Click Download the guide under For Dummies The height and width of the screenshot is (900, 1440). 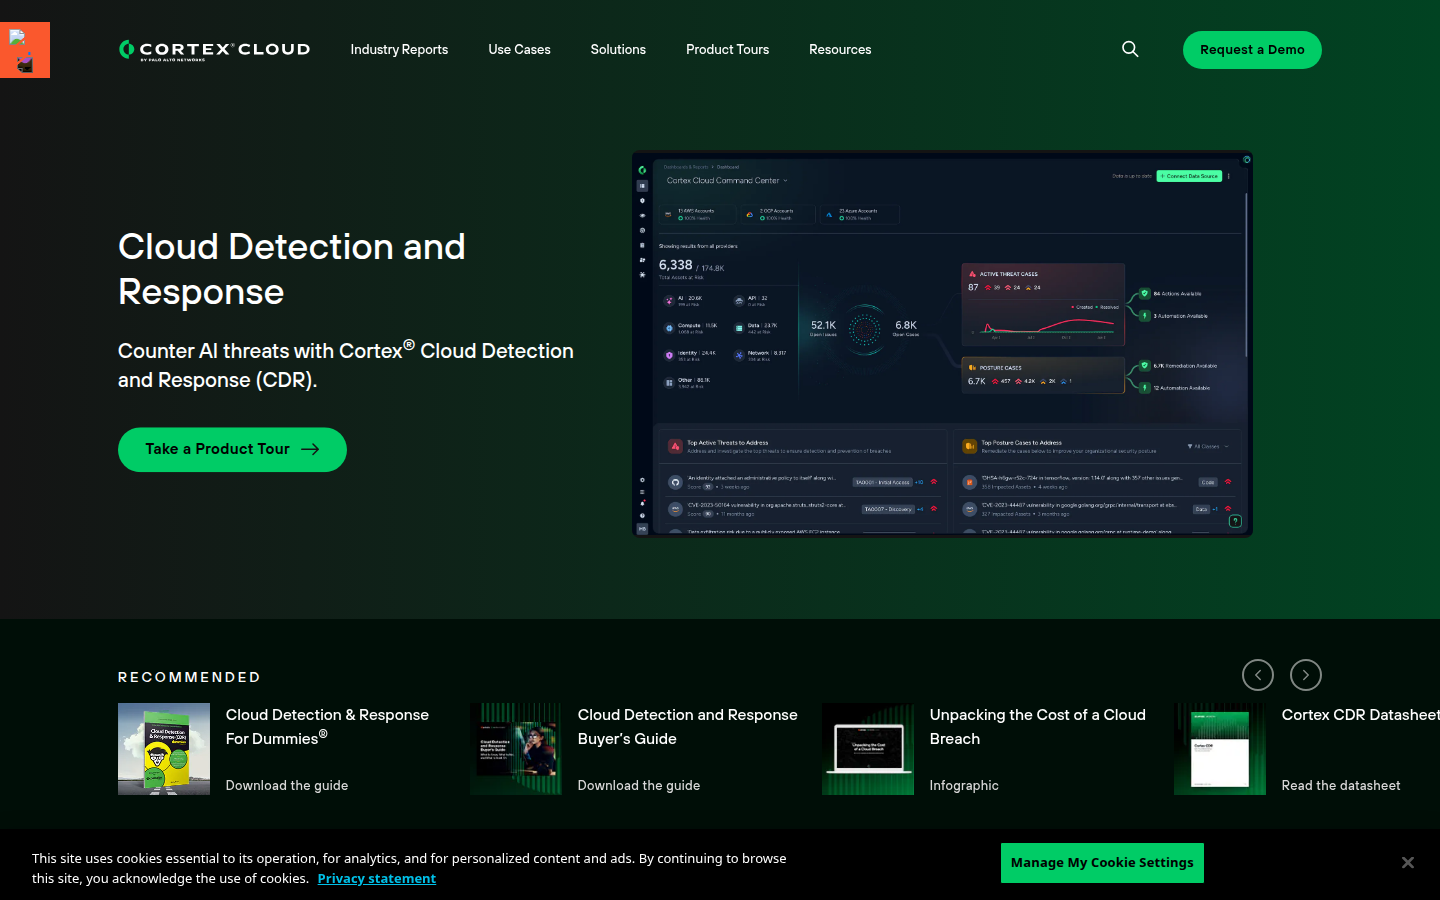point(287,786)
